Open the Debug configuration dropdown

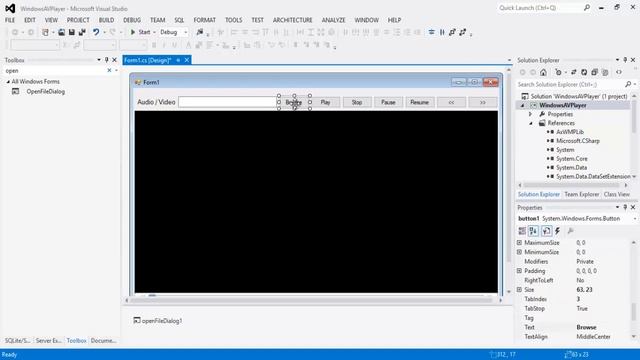[186, 32]
